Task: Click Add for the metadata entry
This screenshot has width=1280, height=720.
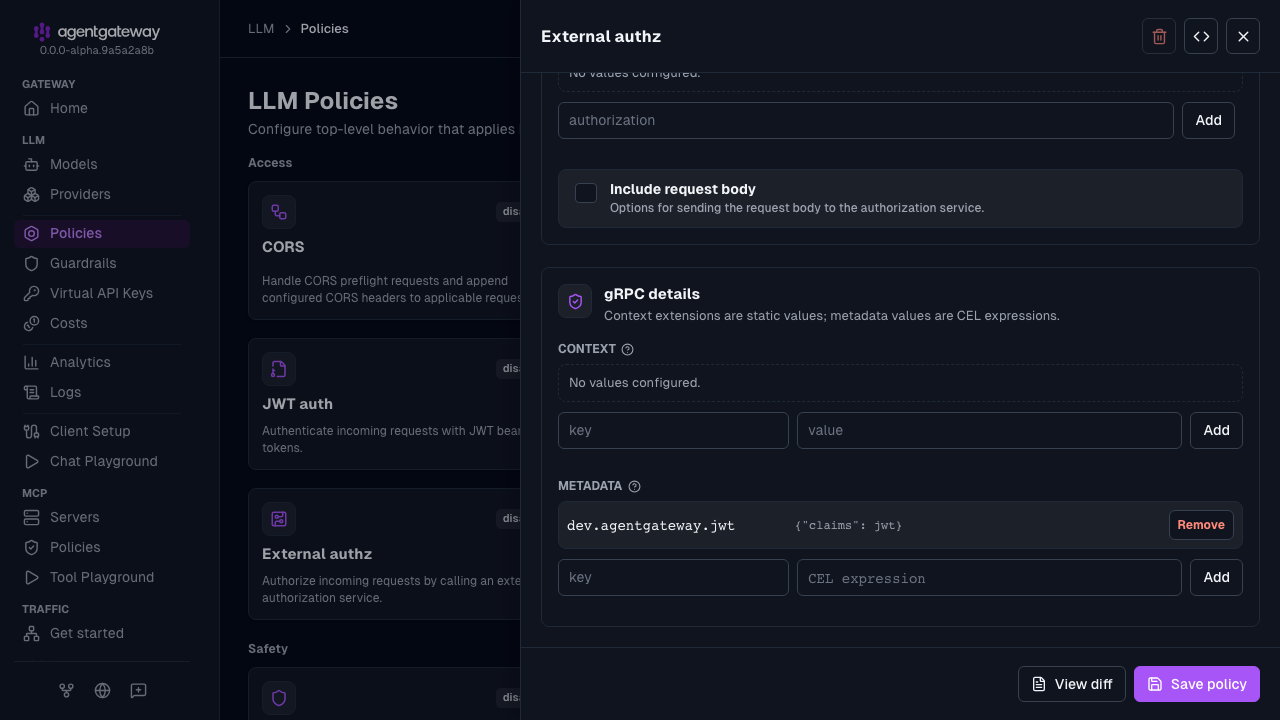Action: pos(1216,577)
